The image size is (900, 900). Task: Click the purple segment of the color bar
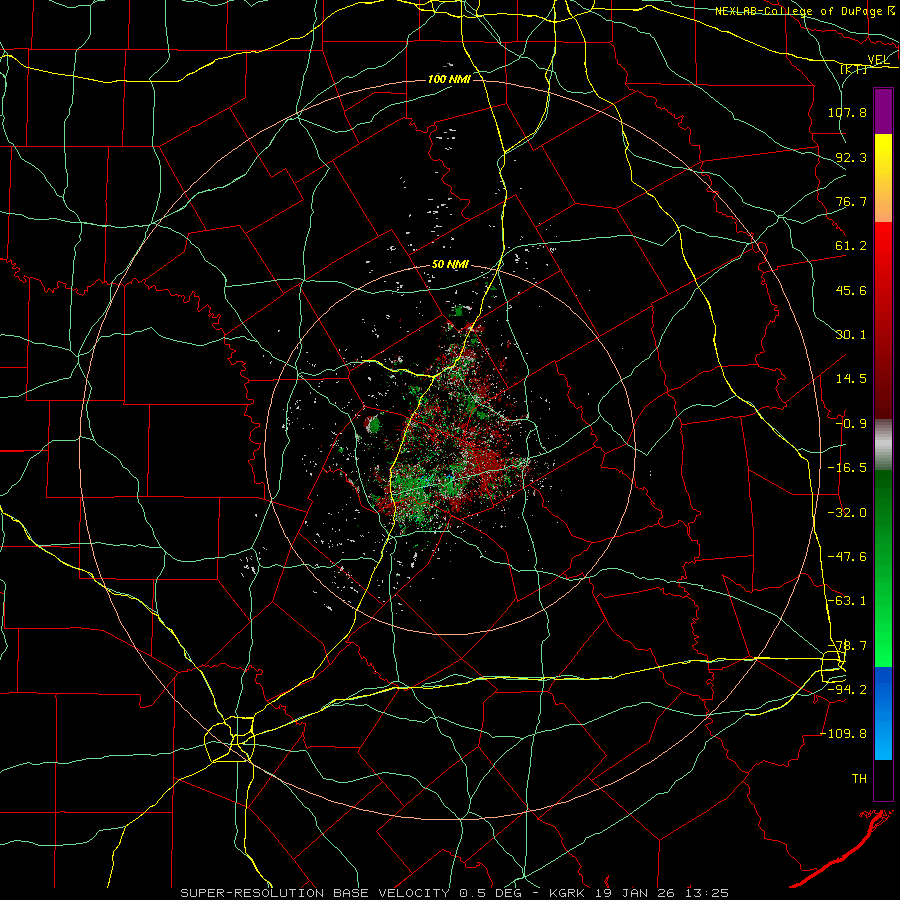[x=883, y=112]
